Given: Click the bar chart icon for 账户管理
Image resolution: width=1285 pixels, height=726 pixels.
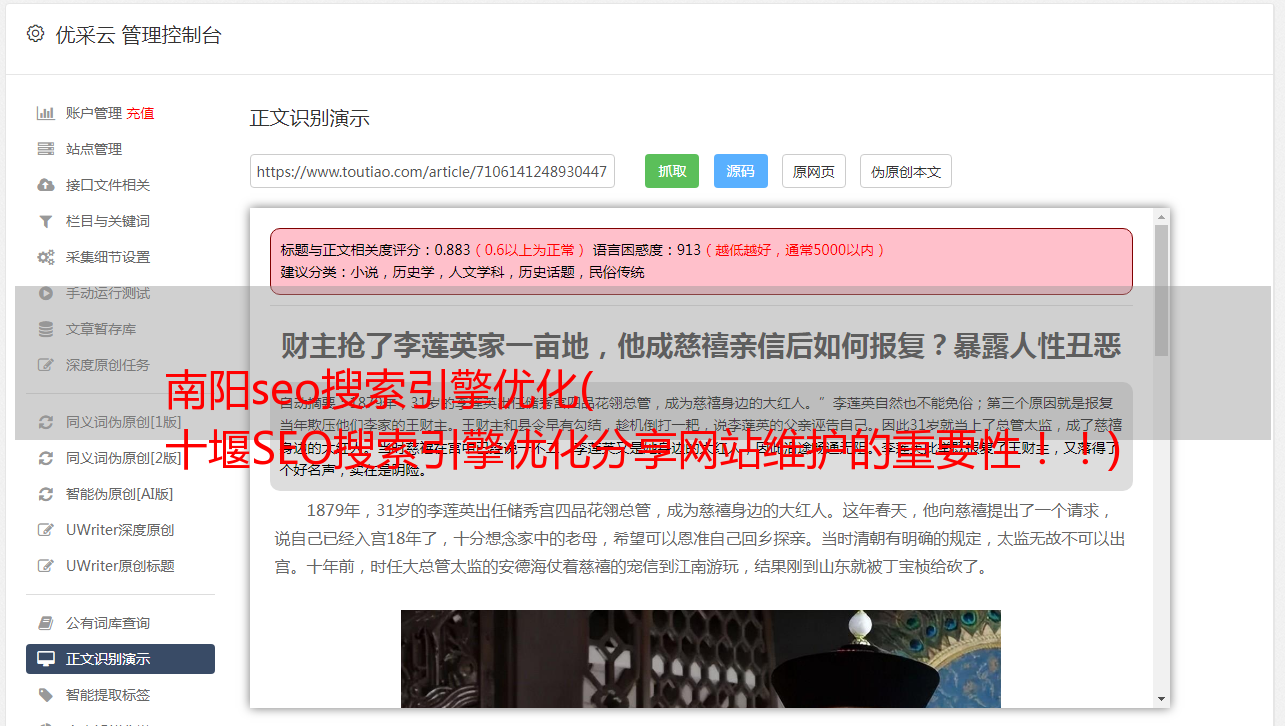Looking at the screenshot, I should 46,113.
